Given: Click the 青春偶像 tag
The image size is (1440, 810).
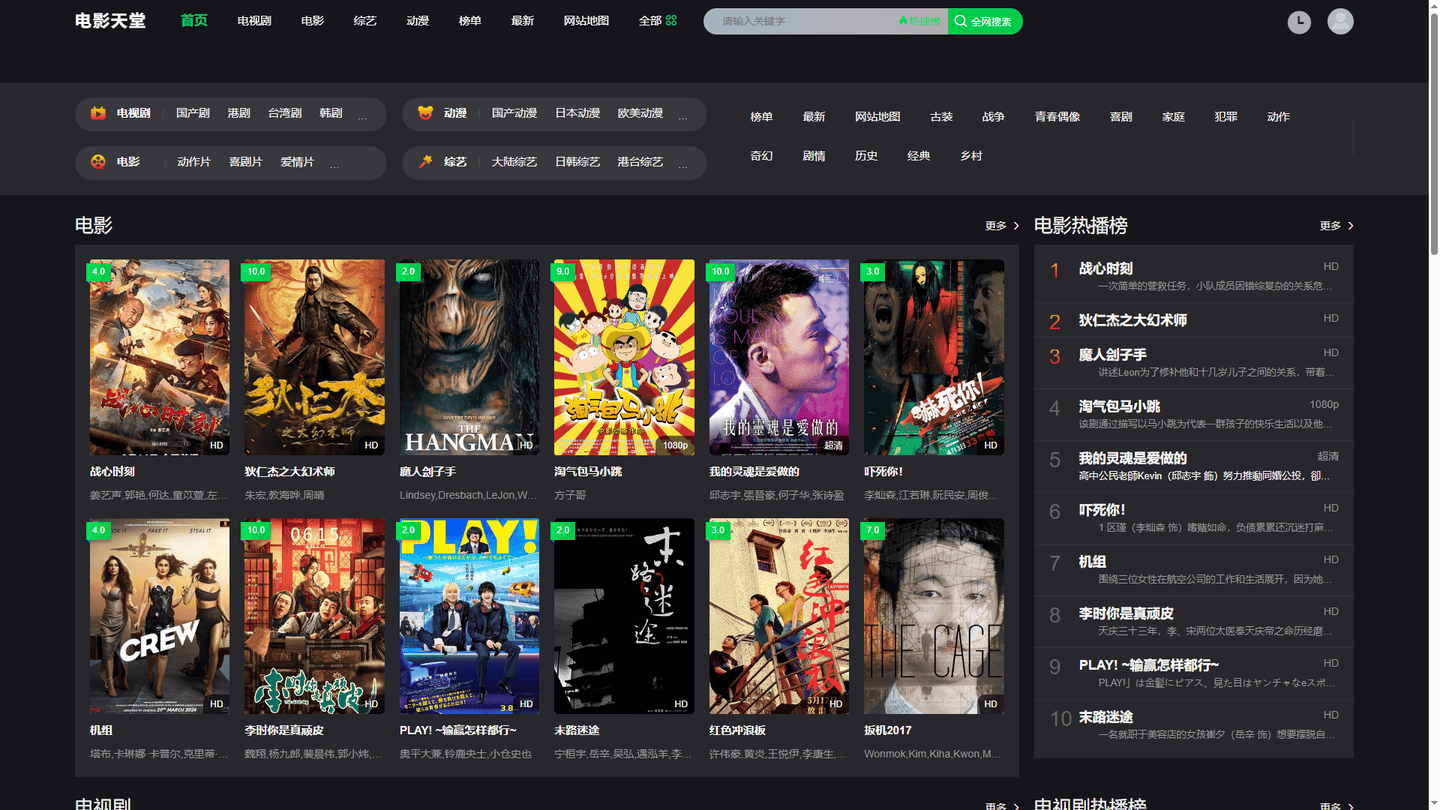Looking at the screenshot, I should coord(1058,117).
